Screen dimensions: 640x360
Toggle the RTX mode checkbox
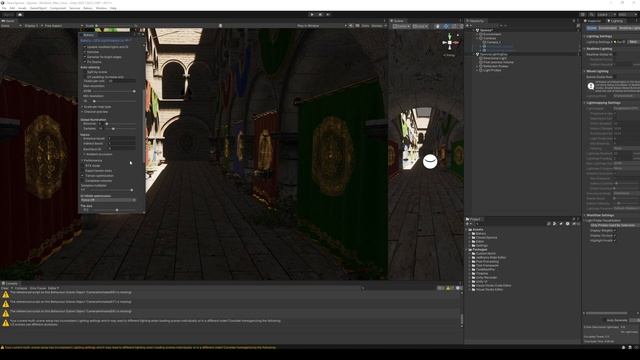coord(83,166)
